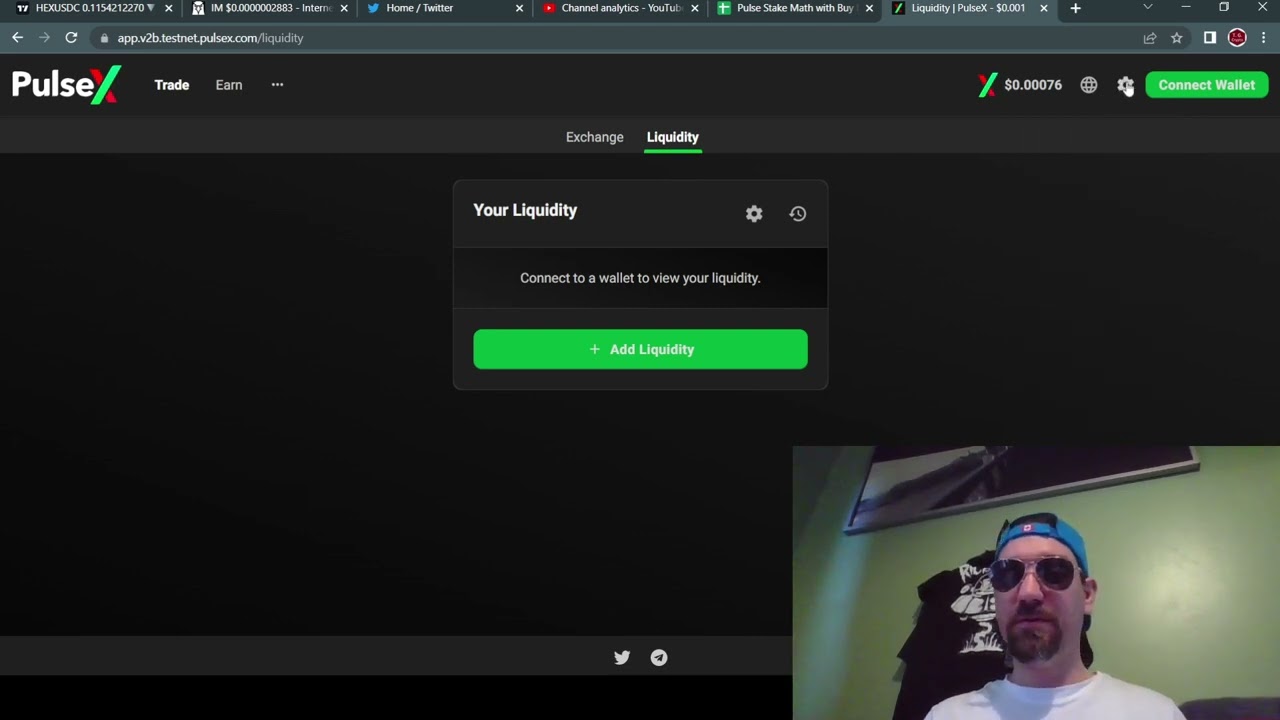Image resolution: width=1280 pixels, height=720 pixels.
Task: Open recent transactions history icon
Action: (798, 214)
